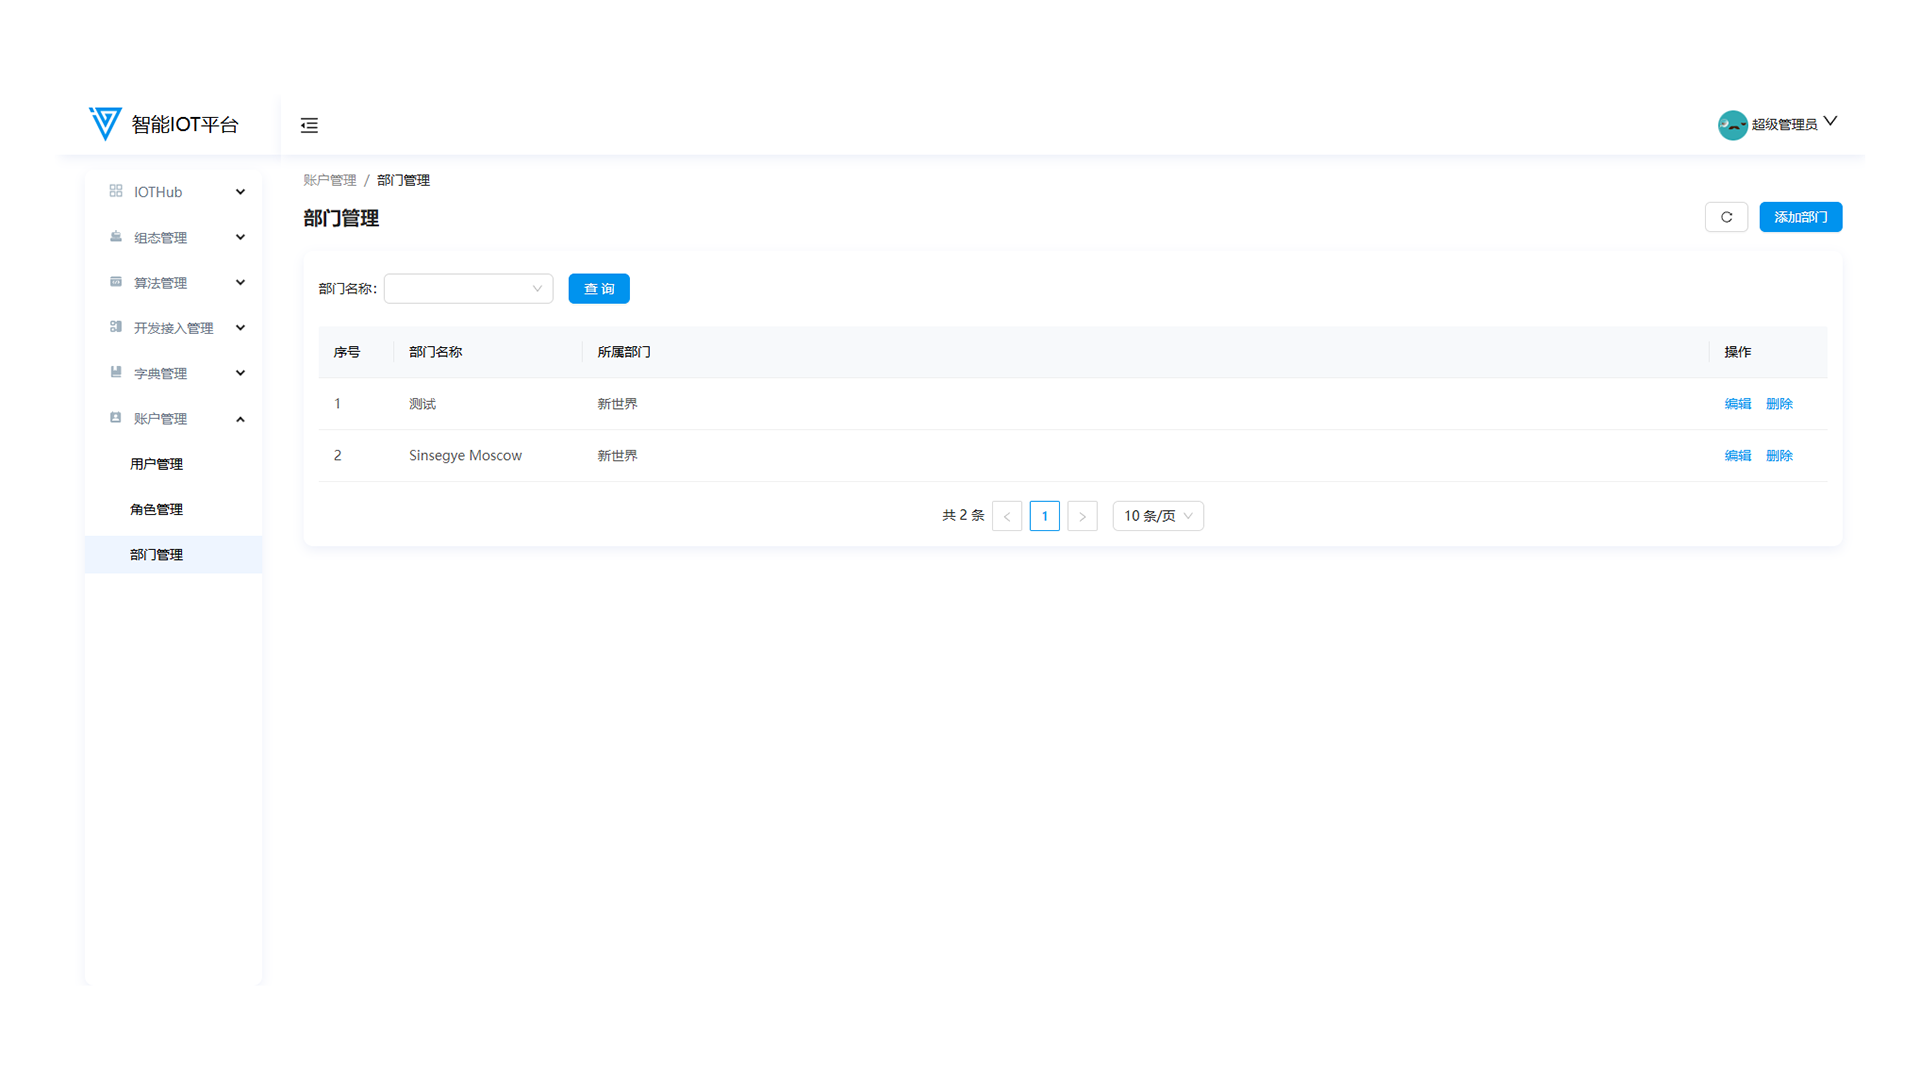The width and height of the screenshot is (1920, 1080).
Task: Open 用户管理 in the sidebar
Action: [157, 464]
